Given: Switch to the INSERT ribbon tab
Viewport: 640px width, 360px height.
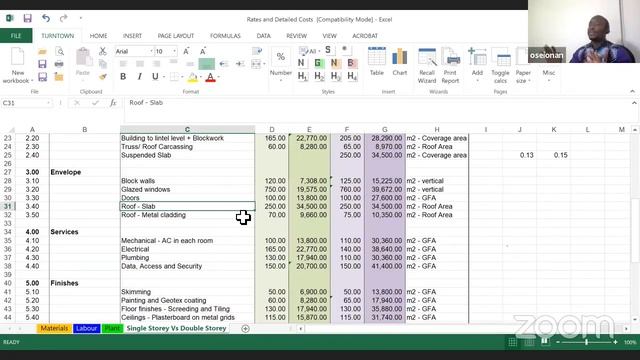Looking at the screenshot, I should tap(132, 36).
